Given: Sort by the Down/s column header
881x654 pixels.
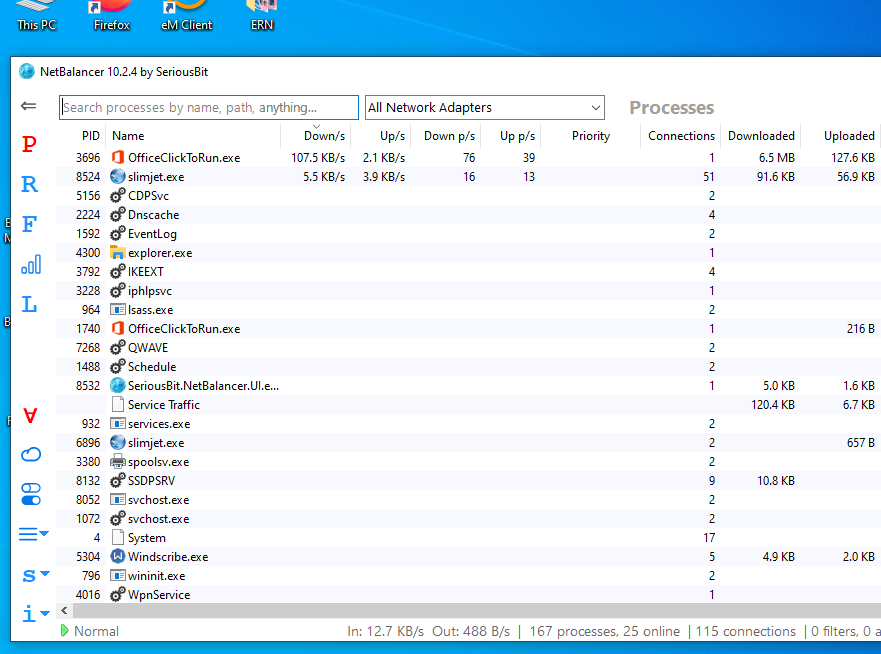Looking at the screenshot, I should click(316, 136).
